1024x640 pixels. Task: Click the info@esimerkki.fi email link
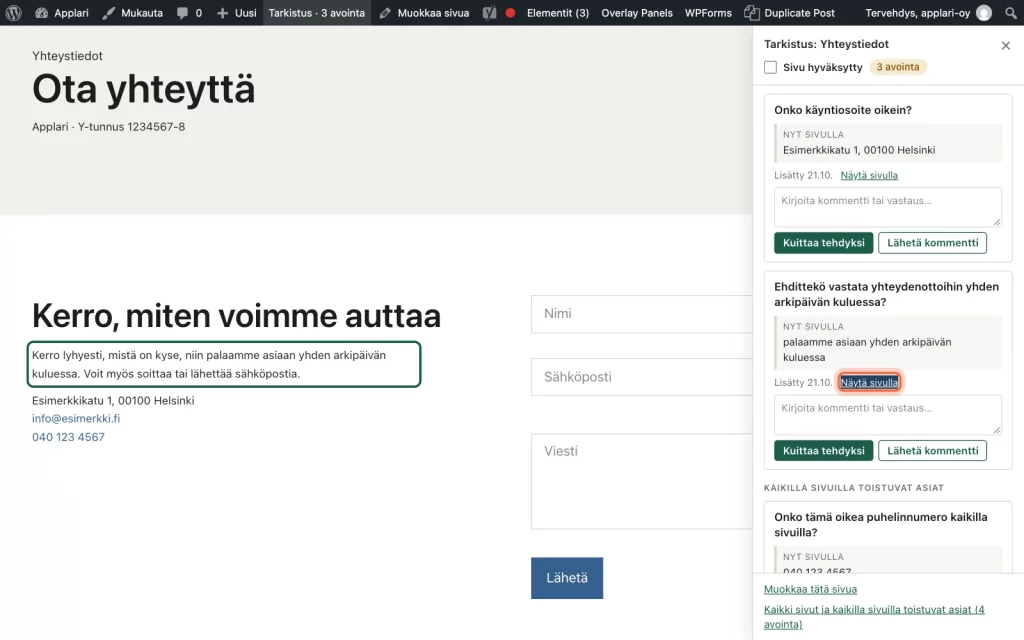pos(76,419)
